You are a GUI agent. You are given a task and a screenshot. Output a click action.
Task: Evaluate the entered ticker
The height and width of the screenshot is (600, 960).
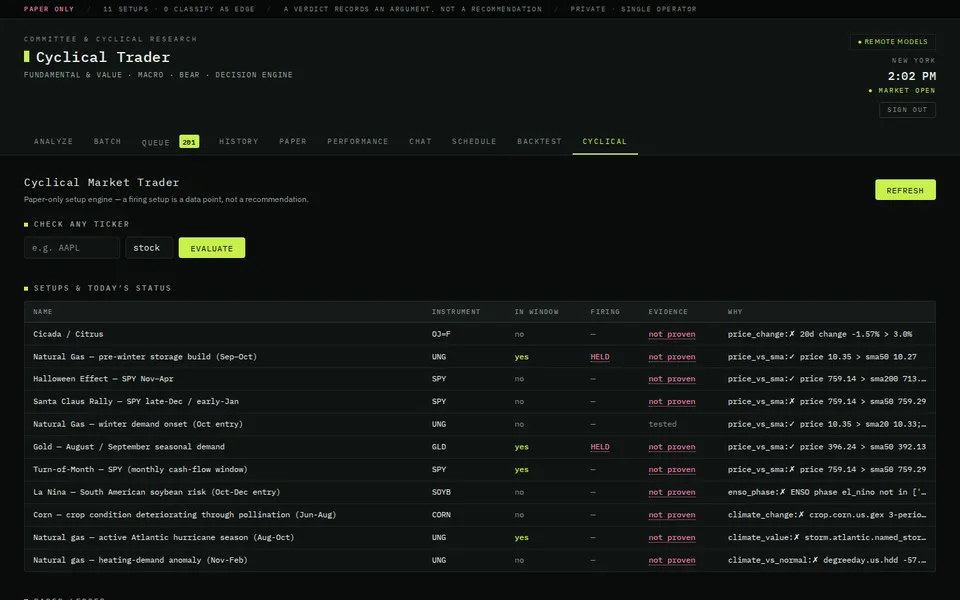(x=212, y=248)
